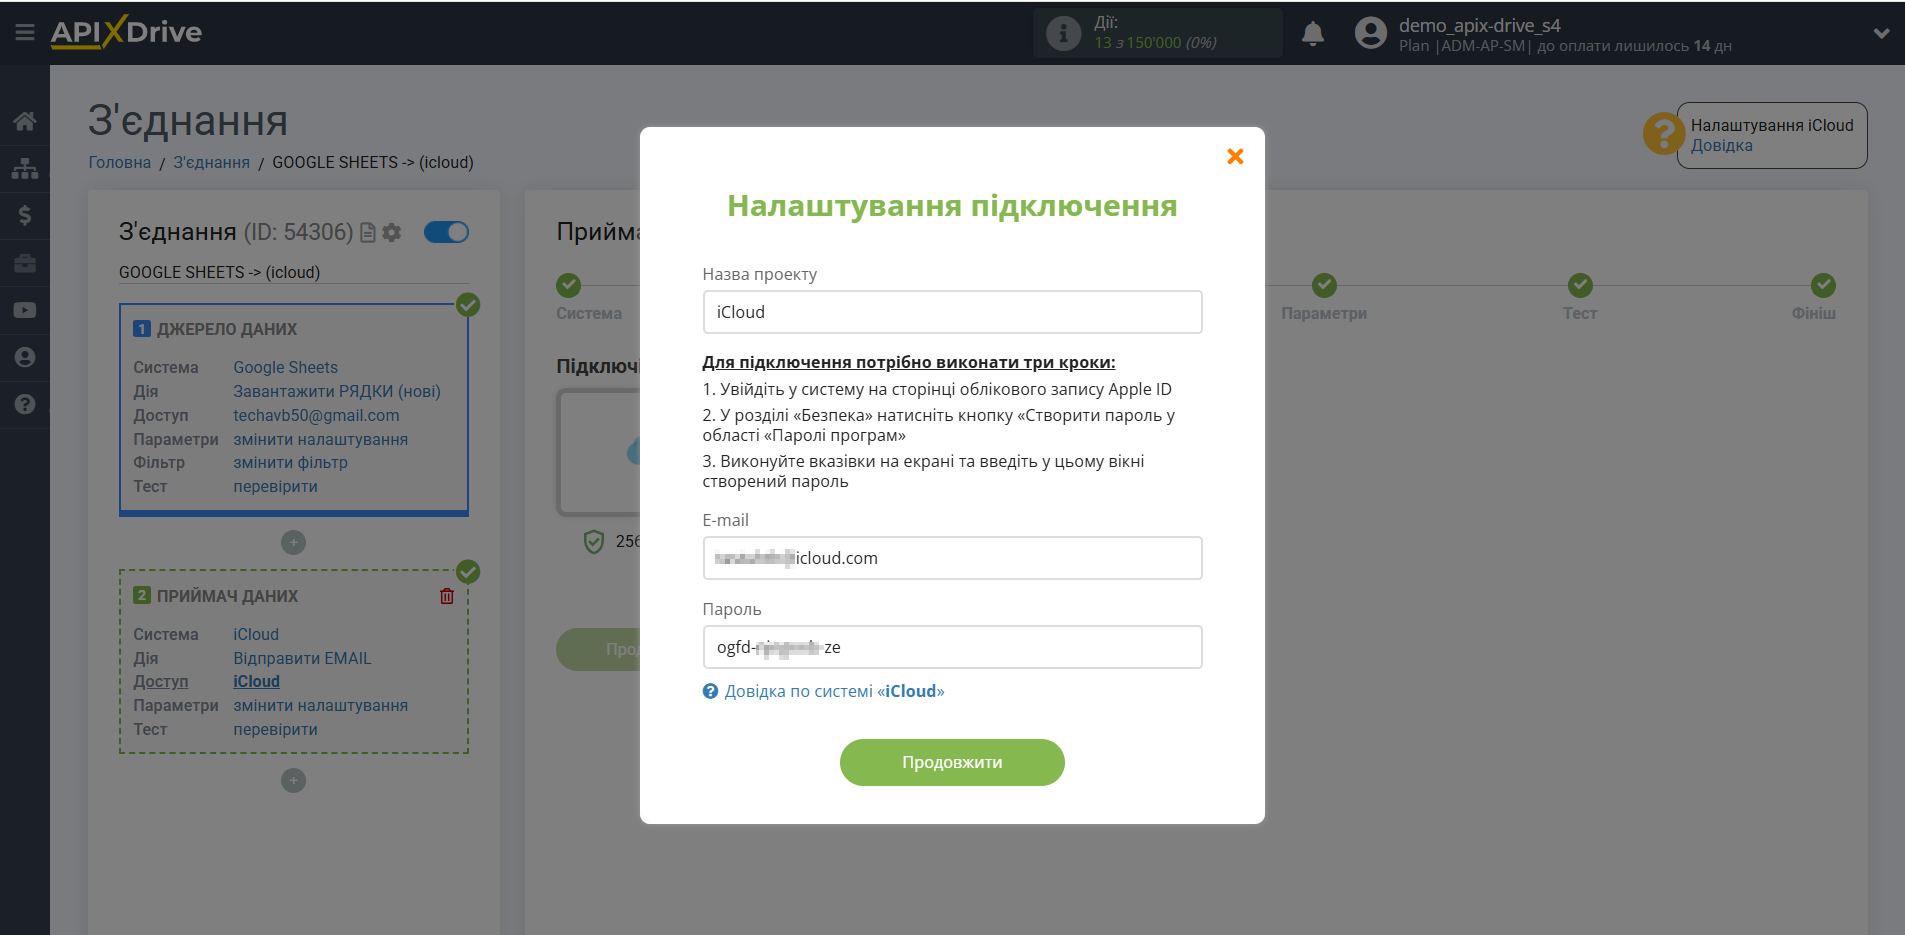Click the ДЖЕРЕЛО ДАНИХ block header
1905x935 pixels.
(227, 329)
